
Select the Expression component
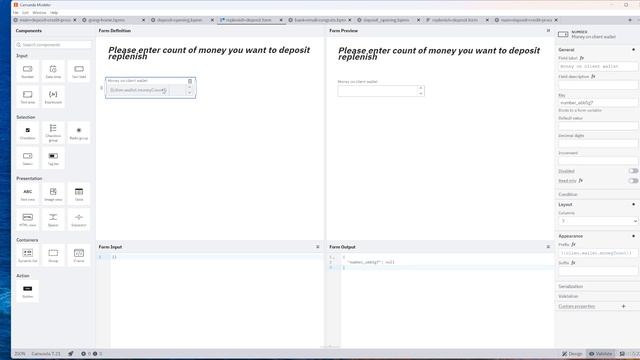[53, 97]
